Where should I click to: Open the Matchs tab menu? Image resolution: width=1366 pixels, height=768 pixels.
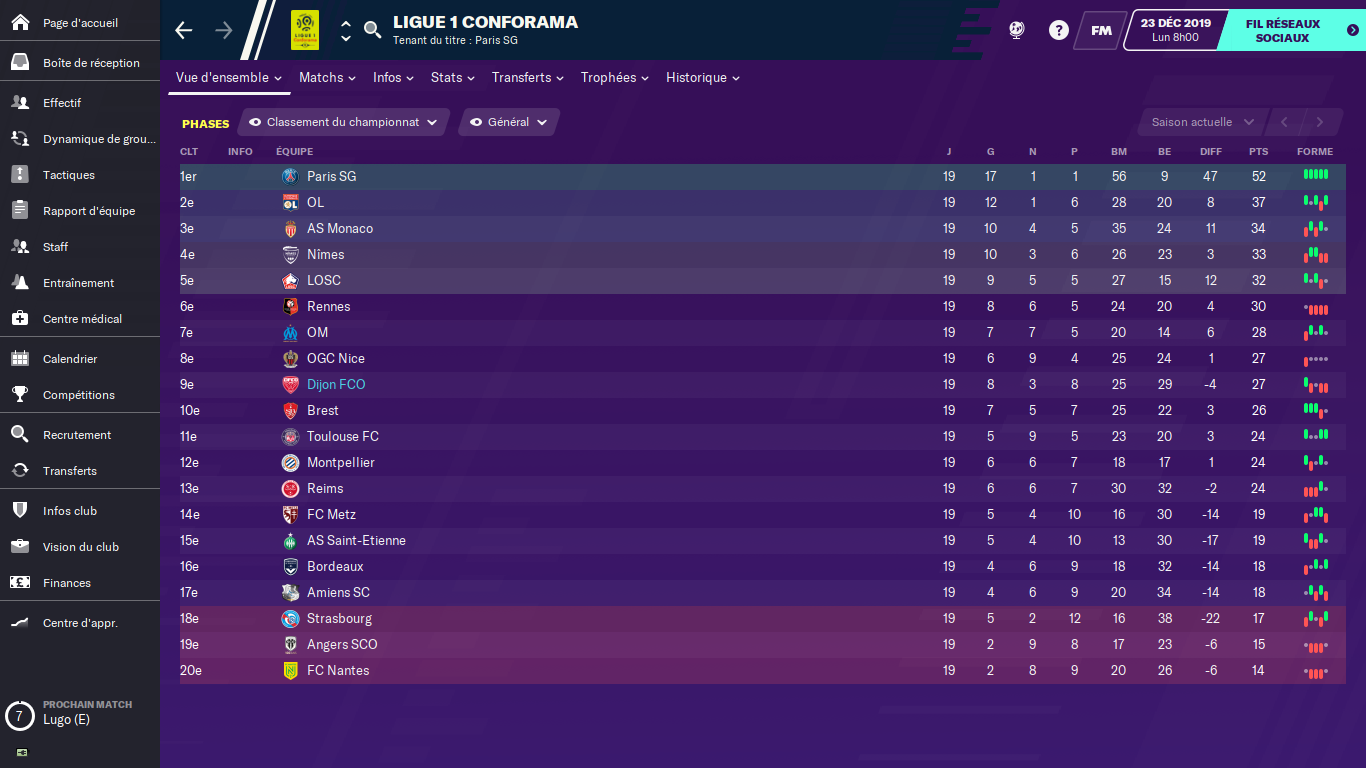pos(327,77)
